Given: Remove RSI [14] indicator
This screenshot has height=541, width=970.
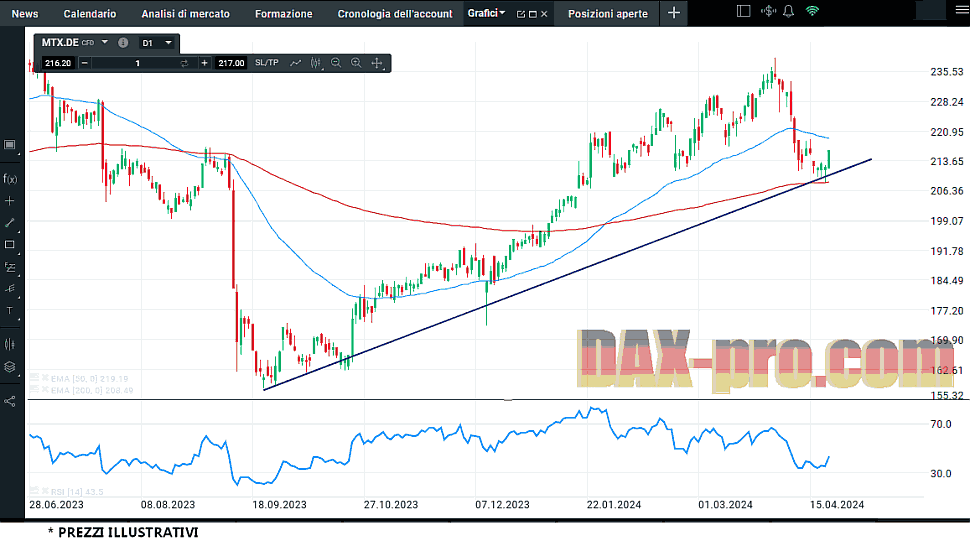Looking at the screenshot, I should (45, 491).
